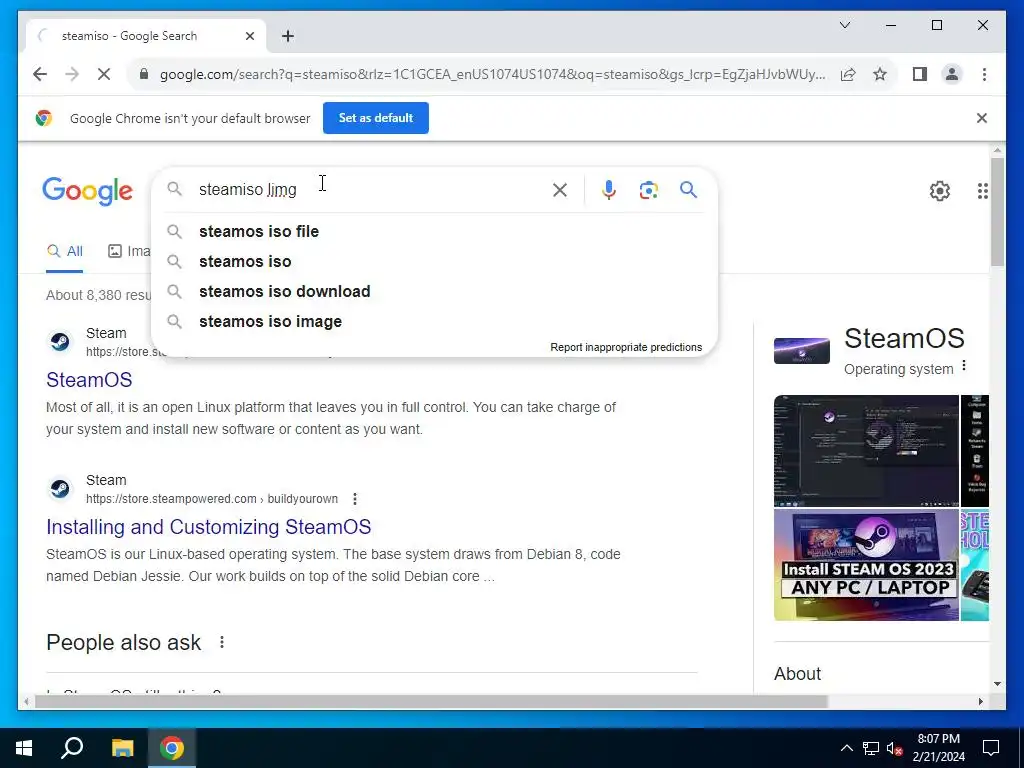This screenshot has height=768, width=1024.
Task: Open the Windows notification center
Action: [x=991, y=748]
